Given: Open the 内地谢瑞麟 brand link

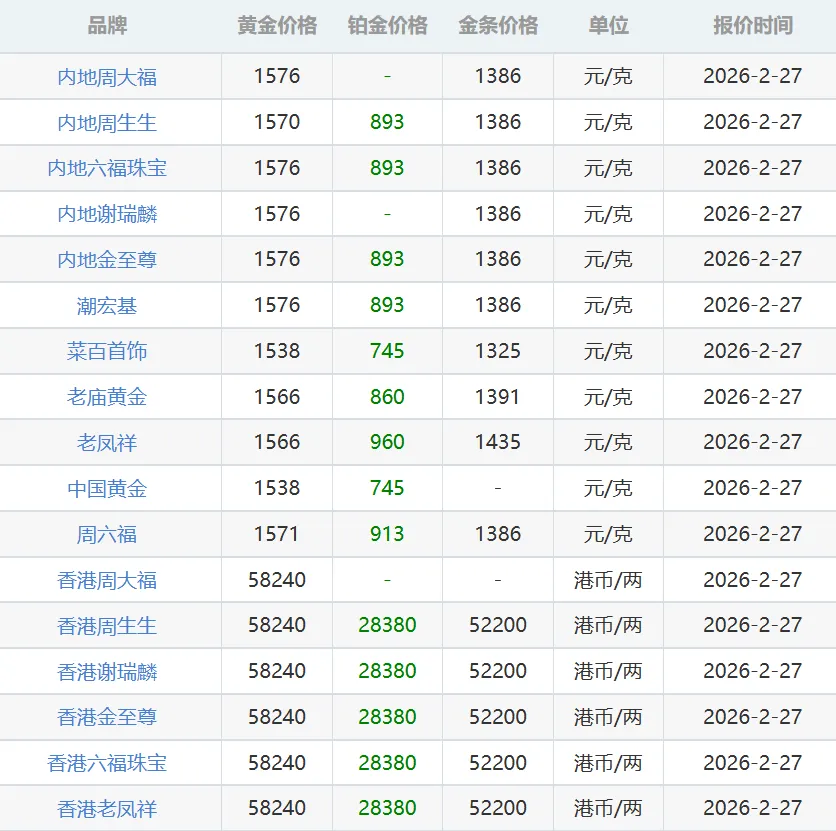Looking at the screenshot, I should (x=107, y=214).
